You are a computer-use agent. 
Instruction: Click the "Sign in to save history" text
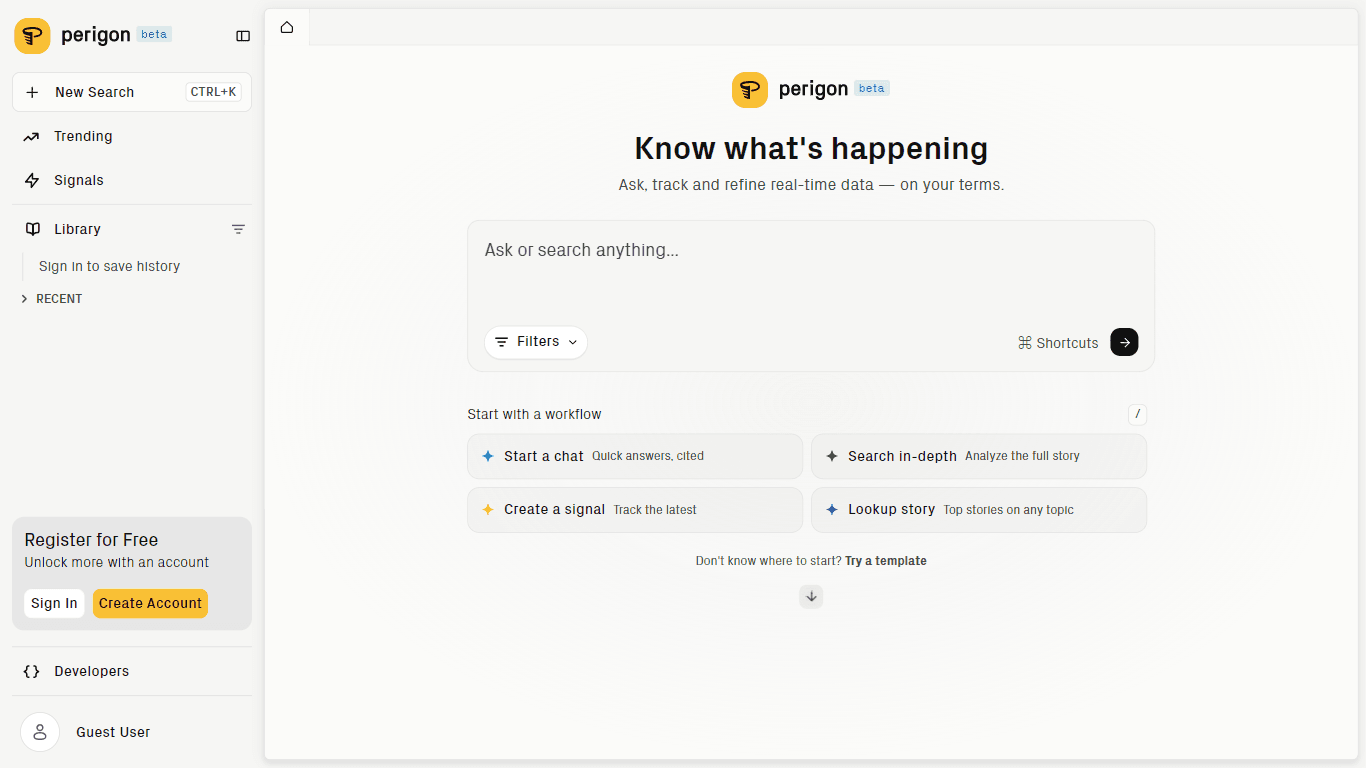tap(110, 266)
